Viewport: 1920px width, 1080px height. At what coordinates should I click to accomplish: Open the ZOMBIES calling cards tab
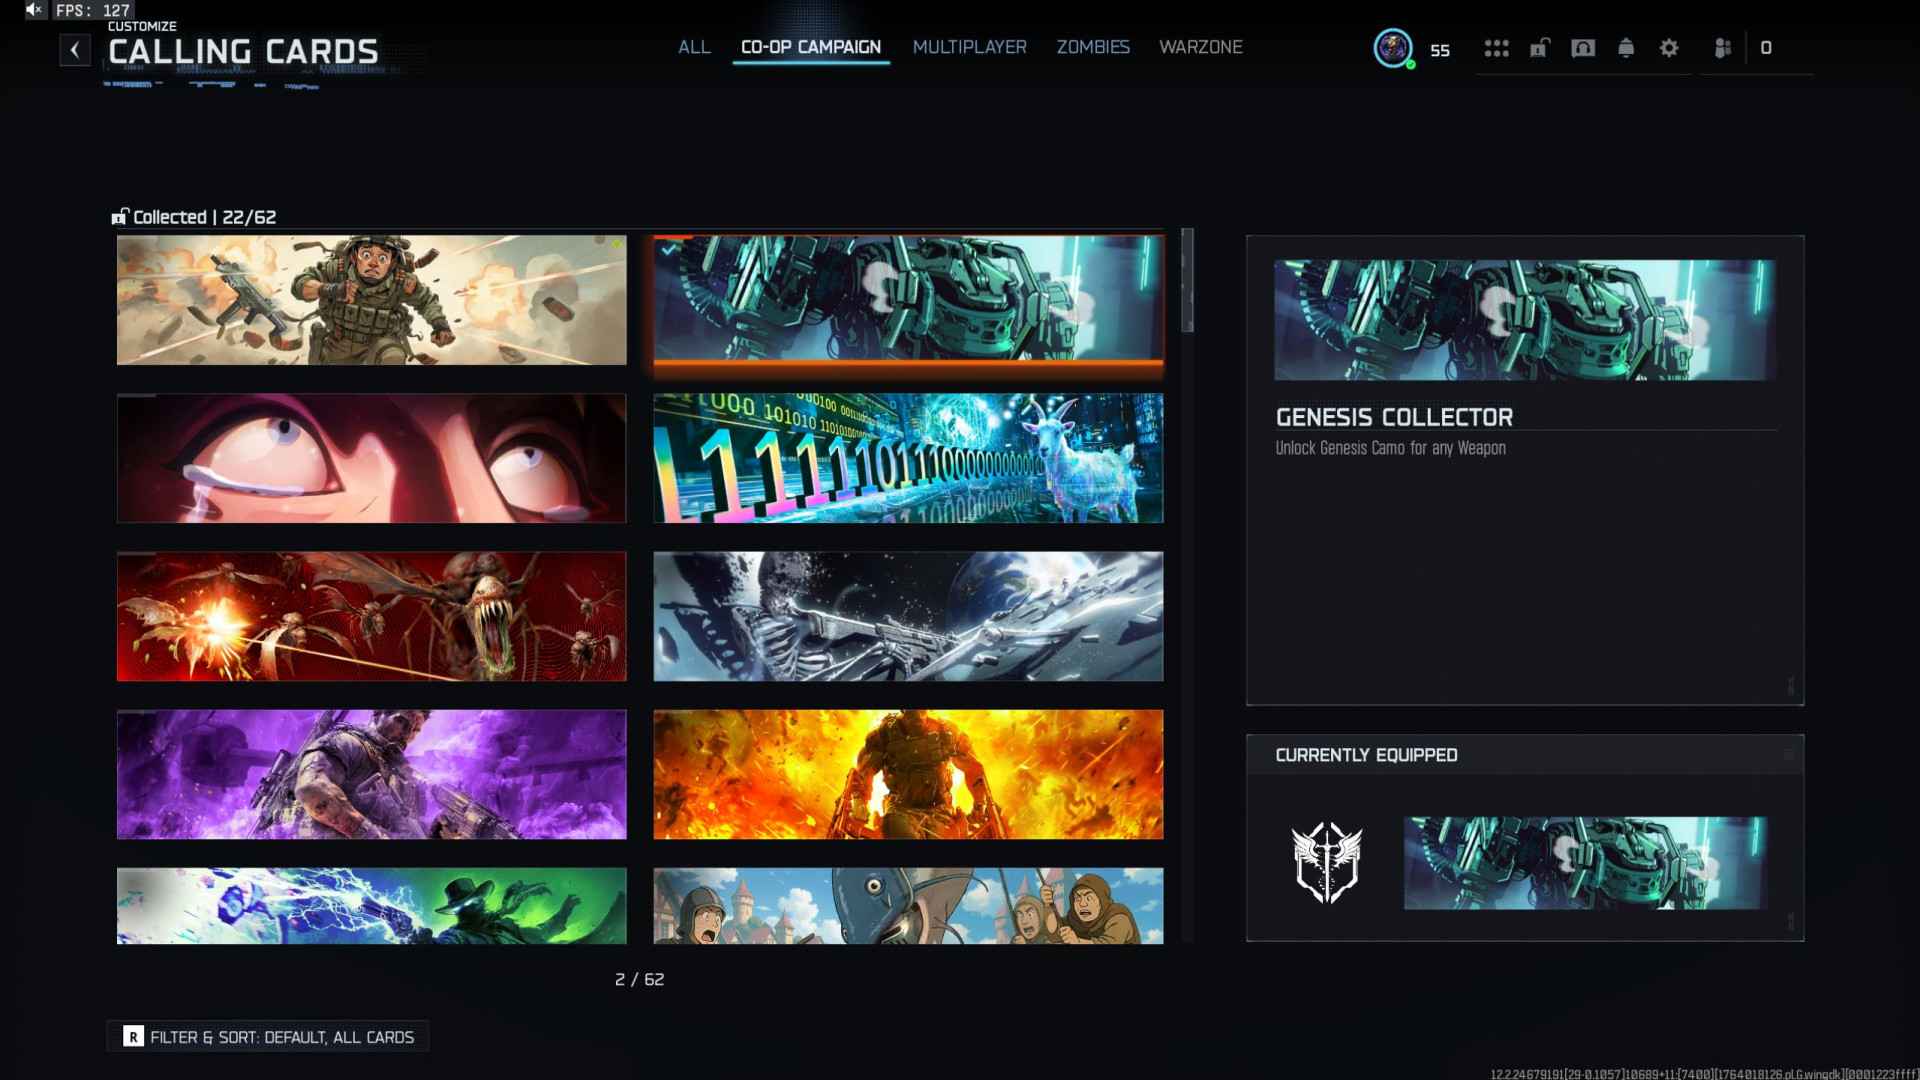pyautogui.click(x=1093, y=47)
